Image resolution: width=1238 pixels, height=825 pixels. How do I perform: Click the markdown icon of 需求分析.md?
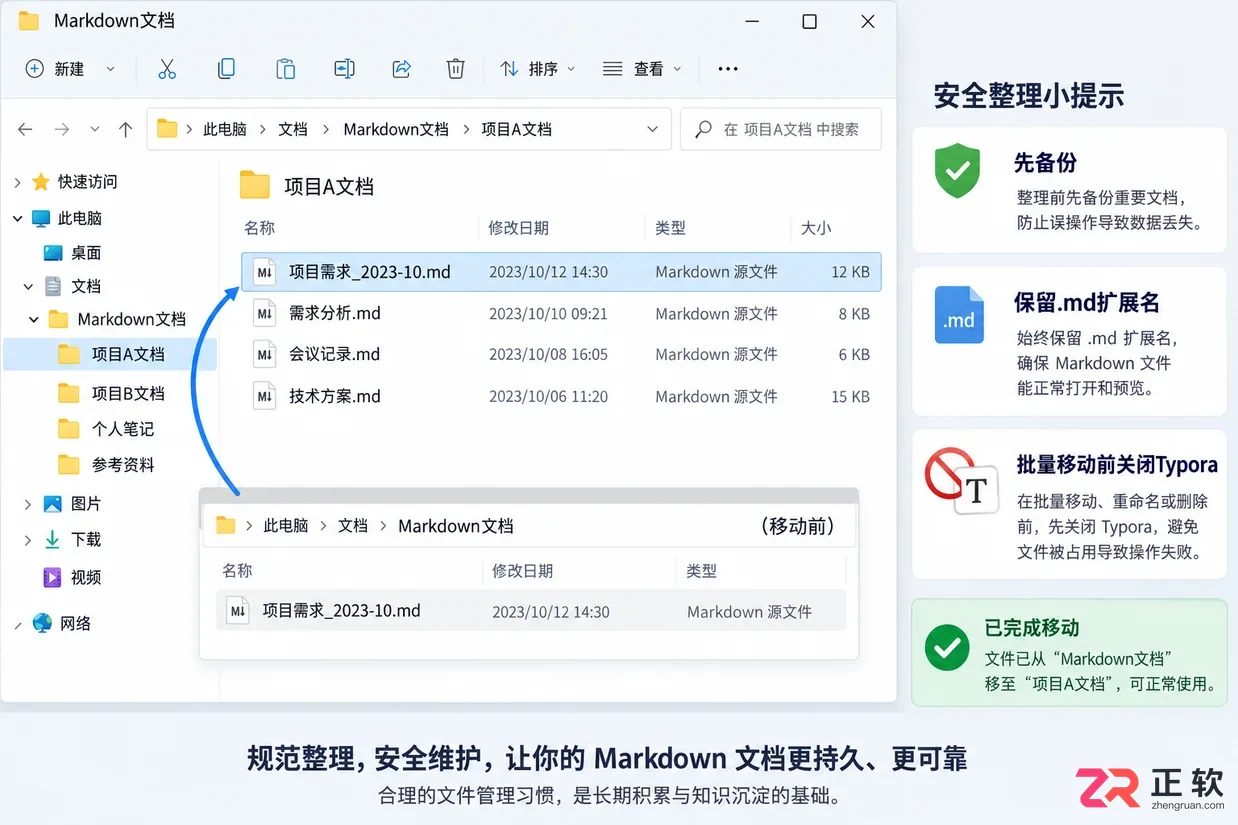(x=265, y=313)
